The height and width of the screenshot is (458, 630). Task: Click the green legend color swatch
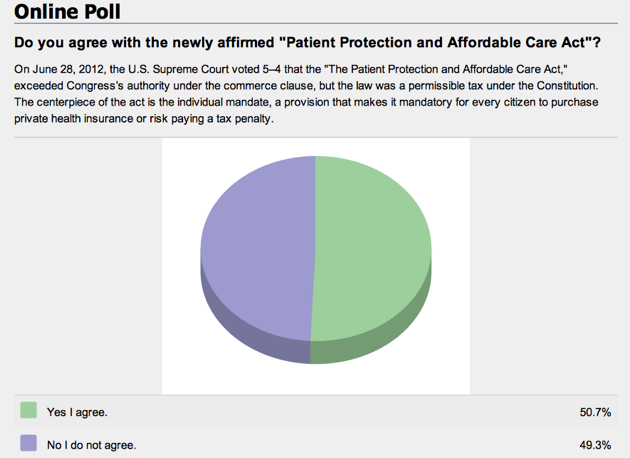[28, 410]
